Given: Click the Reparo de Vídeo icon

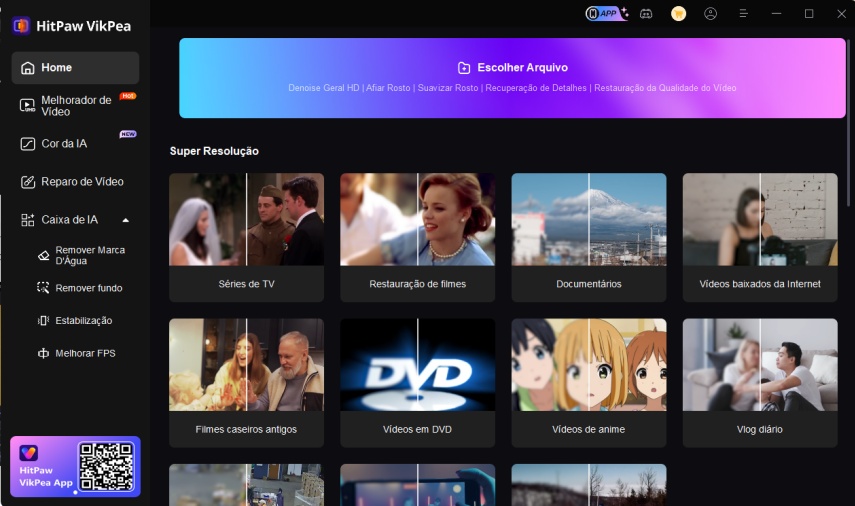Looking at the screenshot, I should click(x=27, y=182).
